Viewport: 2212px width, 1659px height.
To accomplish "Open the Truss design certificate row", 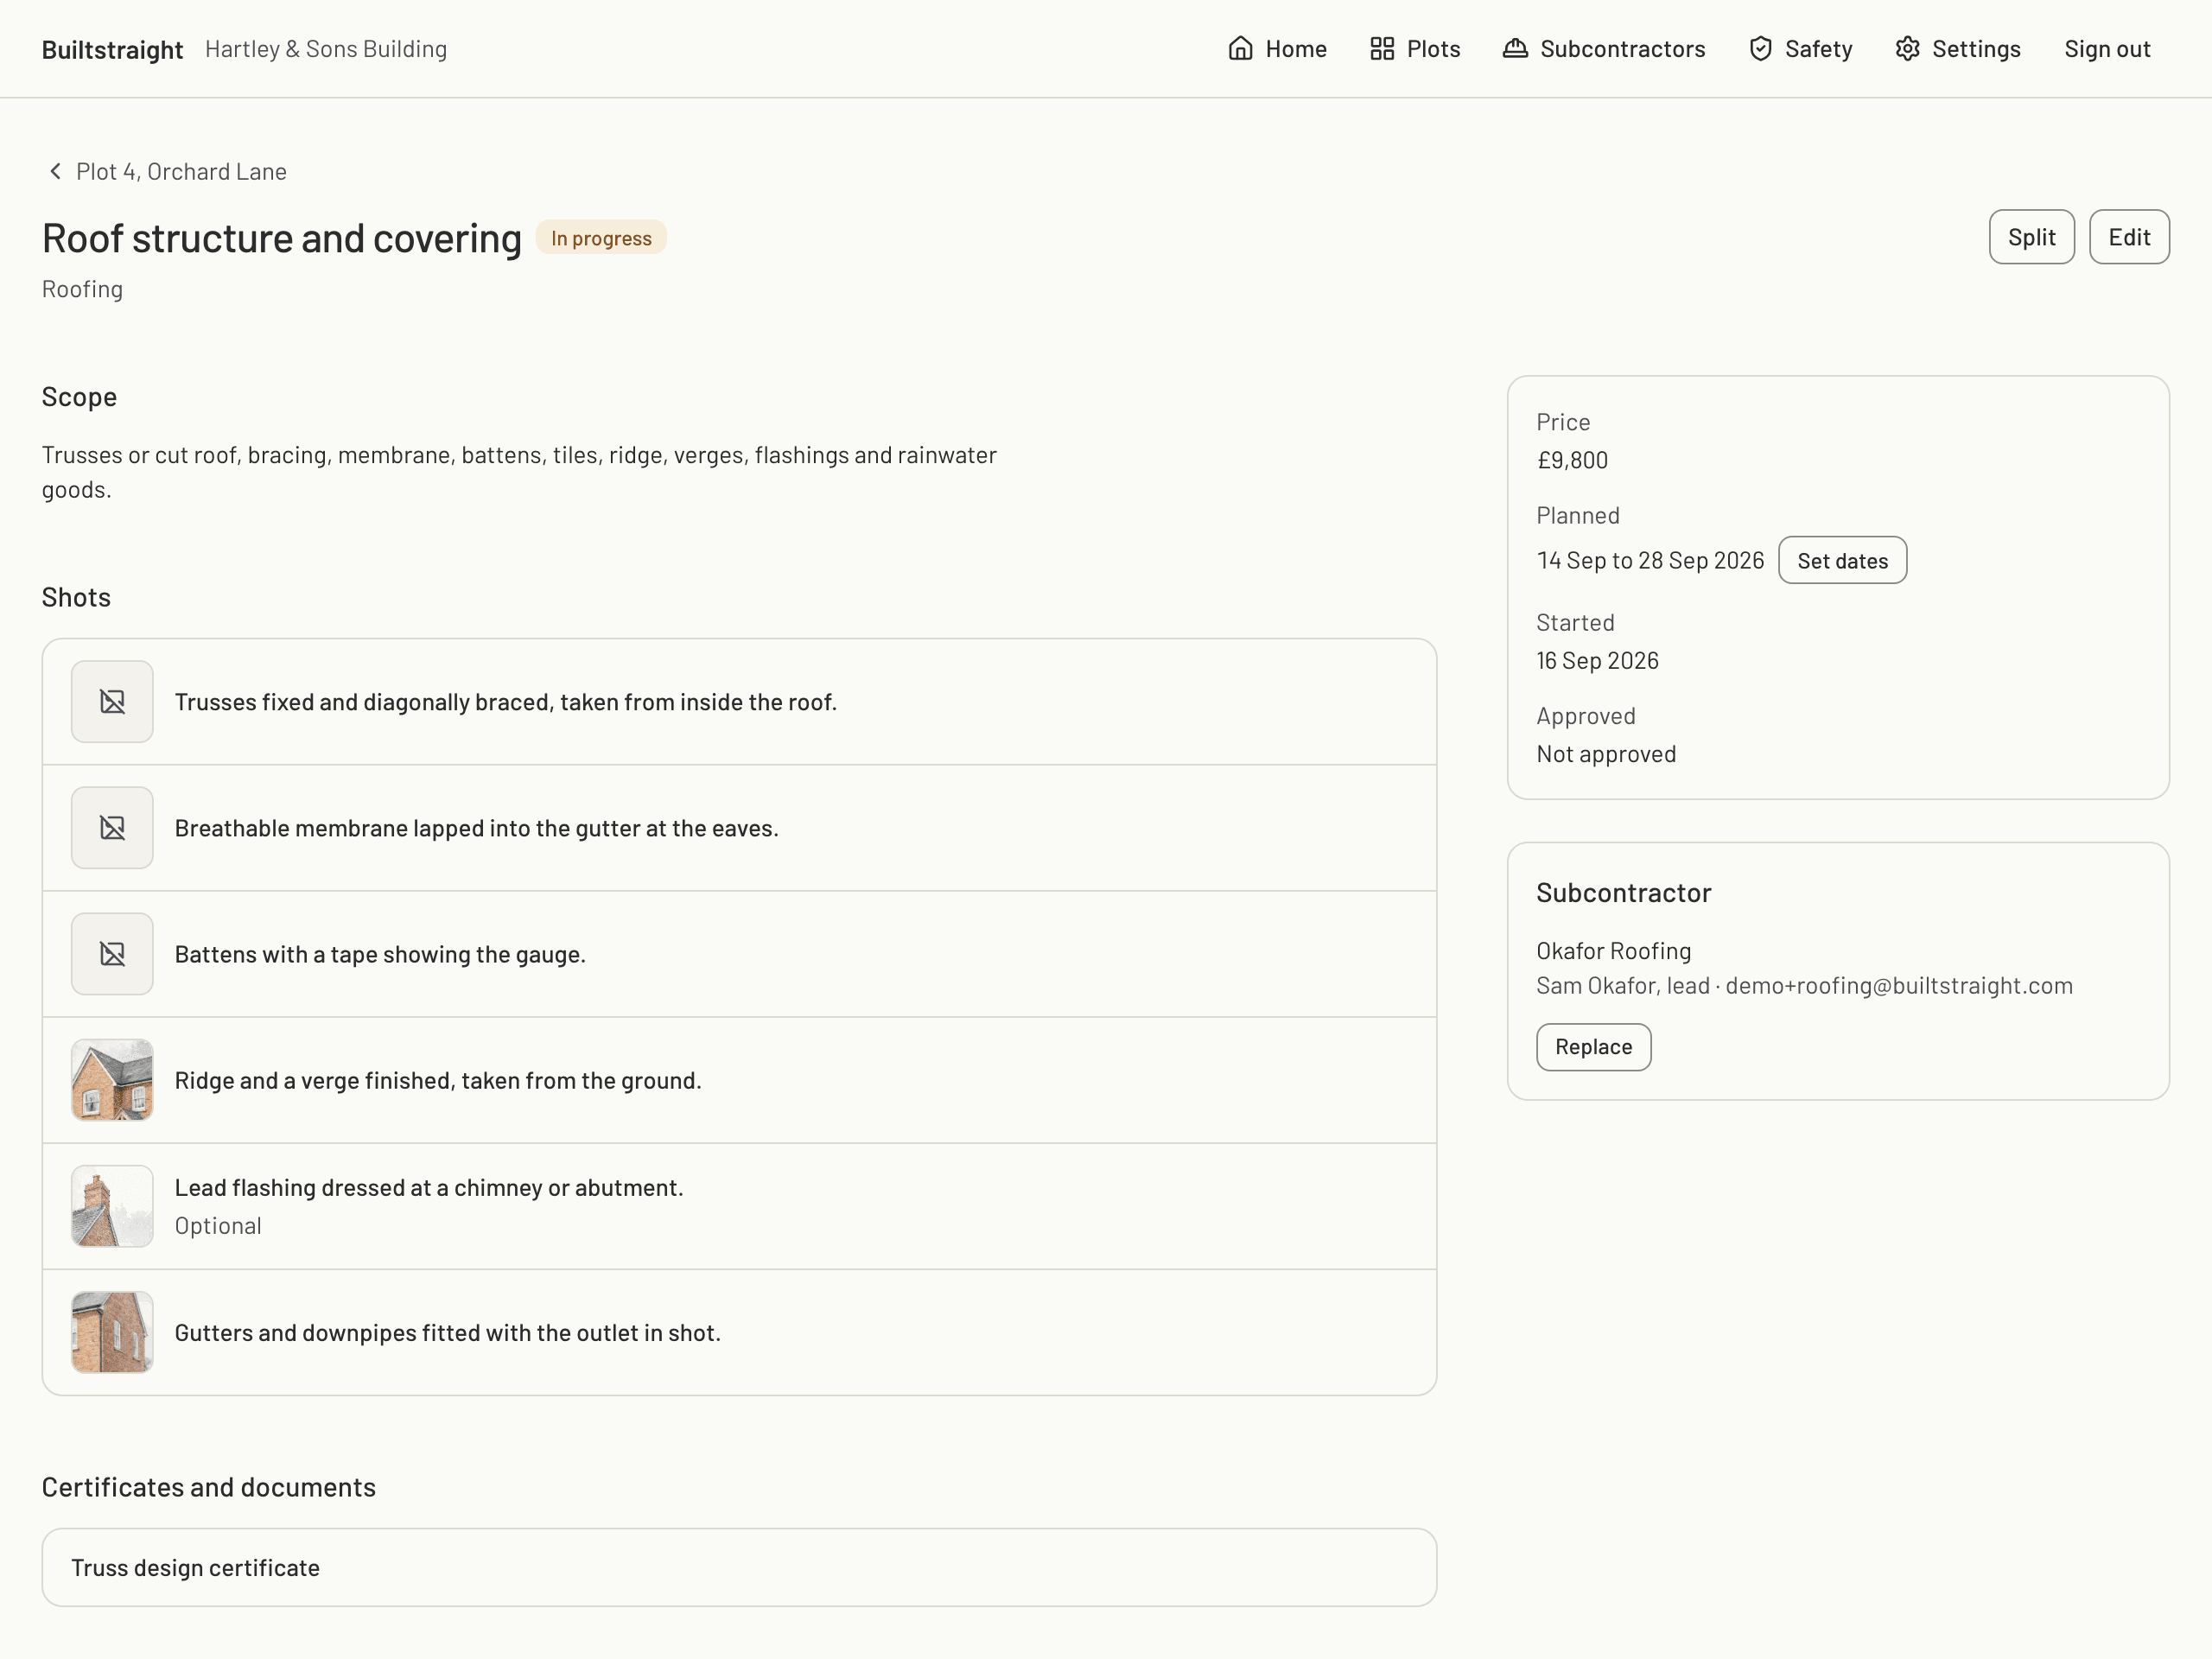I will click(x=739, y=1567).
